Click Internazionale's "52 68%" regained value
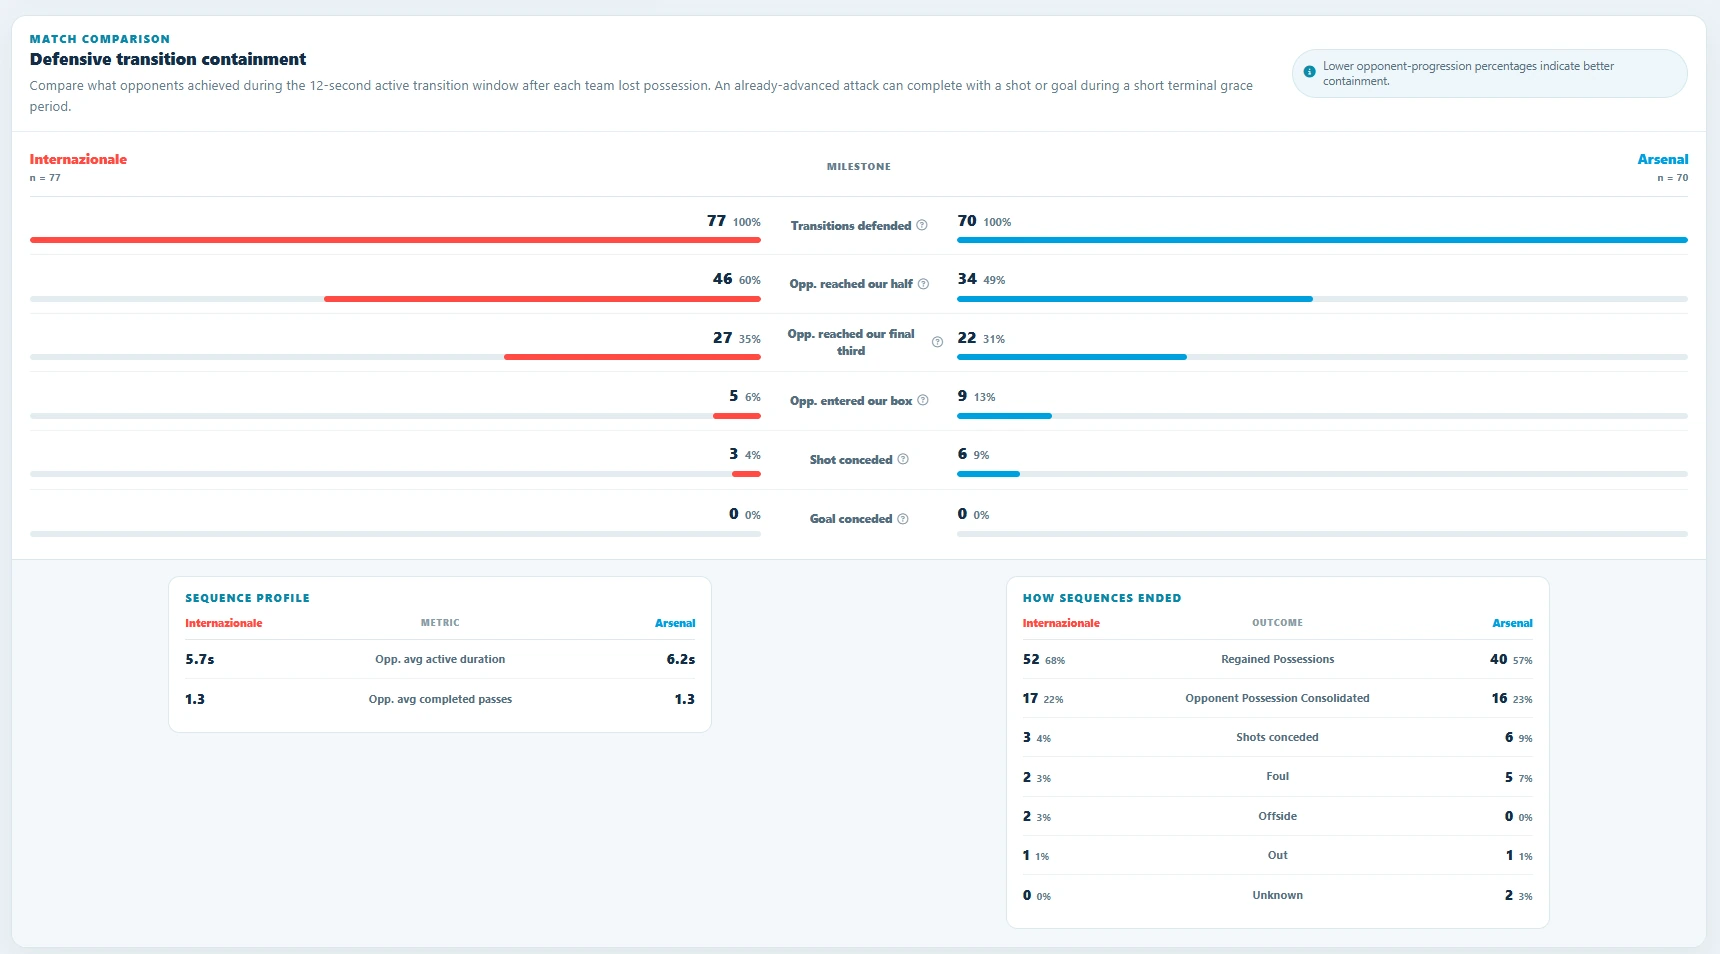This screenshot has width=1720, height=954. click(1044, 660)
